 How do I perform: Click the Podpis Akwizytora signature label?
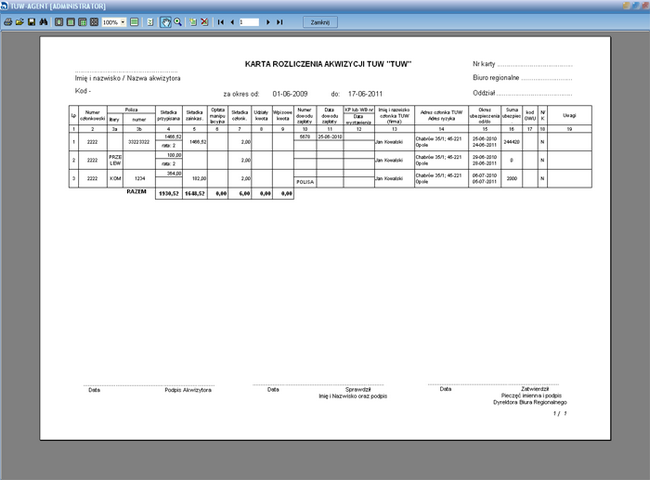point(188,390)
